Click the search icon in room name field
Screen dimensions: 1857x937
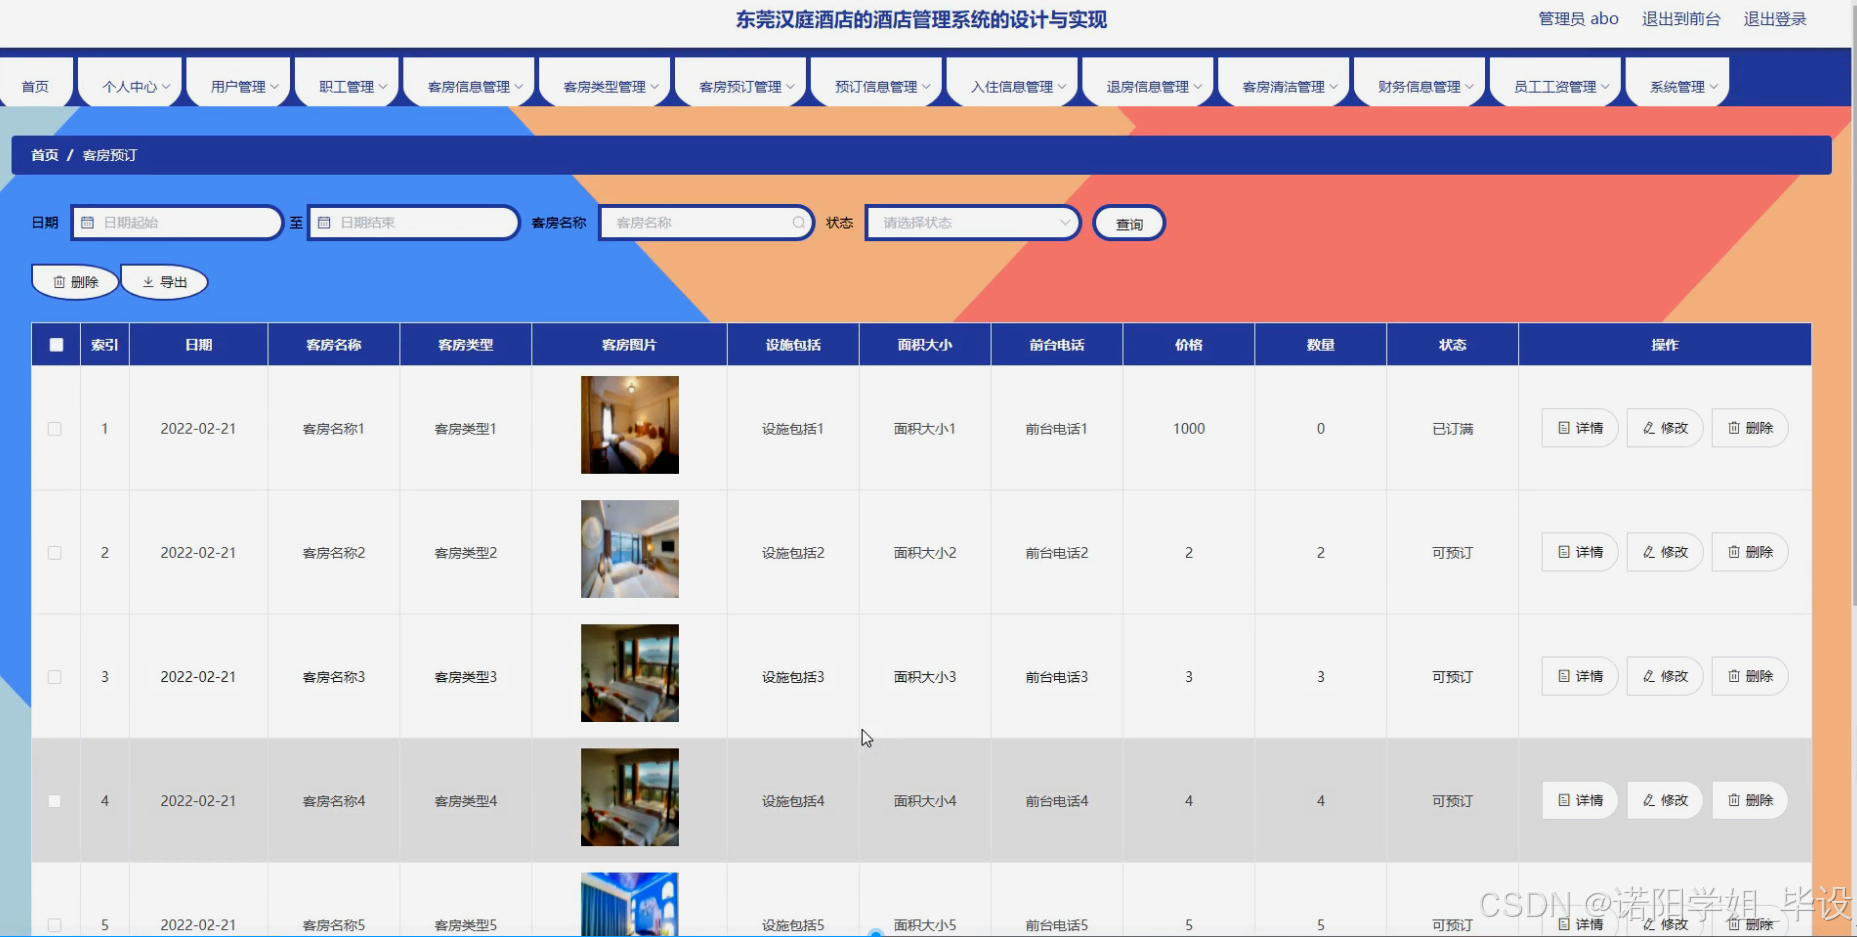pos(798,223)
